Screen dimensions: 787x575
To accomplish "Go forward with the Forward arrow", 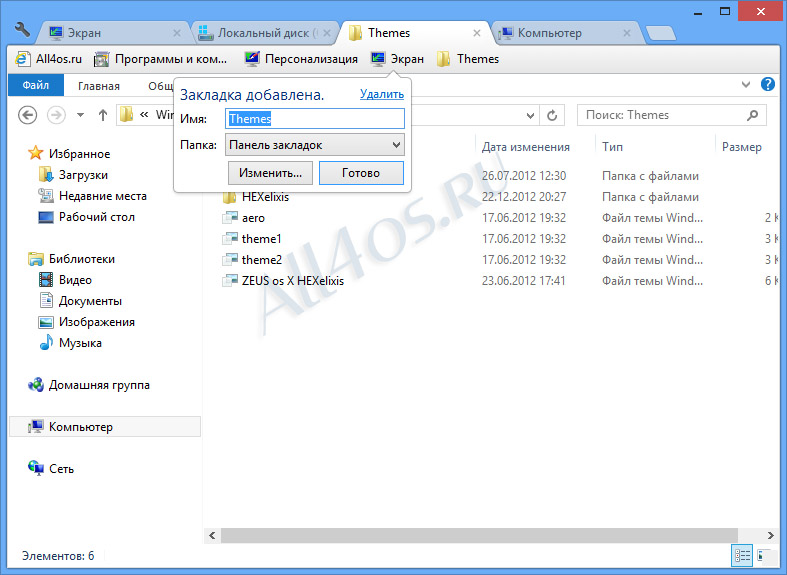I will coord(56,115).
